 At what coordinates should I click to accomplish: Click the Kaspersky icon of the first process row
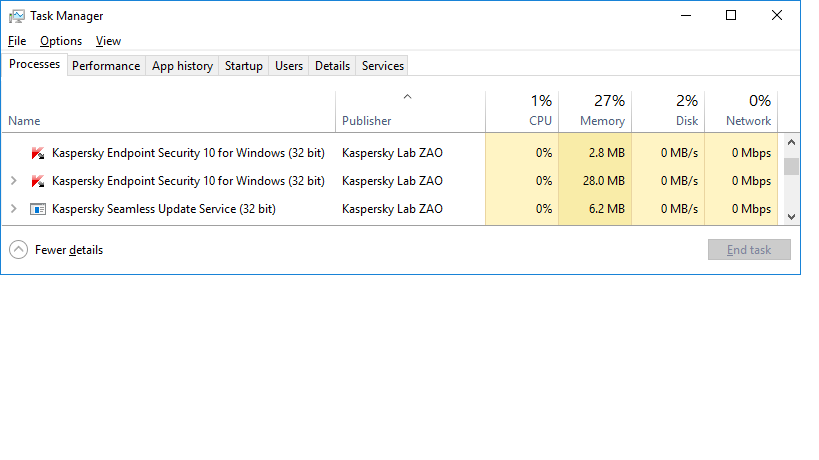[x=38, y=153]
